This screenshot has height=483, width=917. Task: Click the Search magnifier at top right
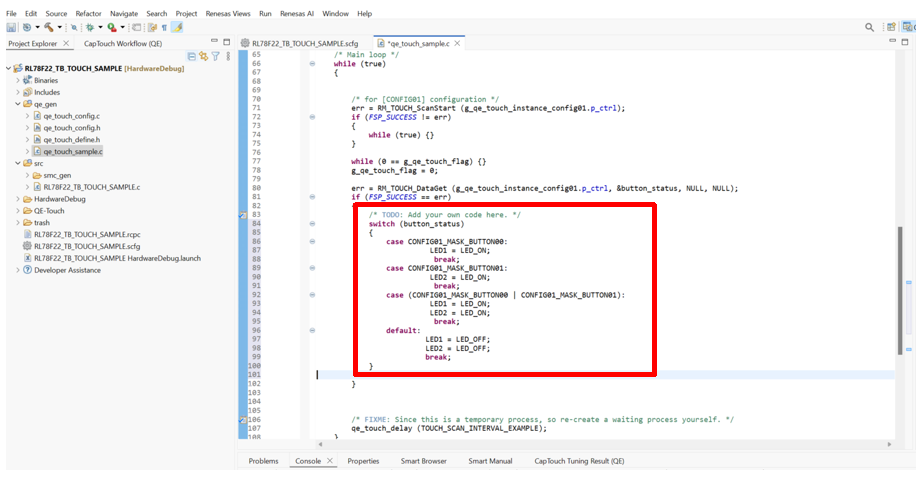point(871,28)
